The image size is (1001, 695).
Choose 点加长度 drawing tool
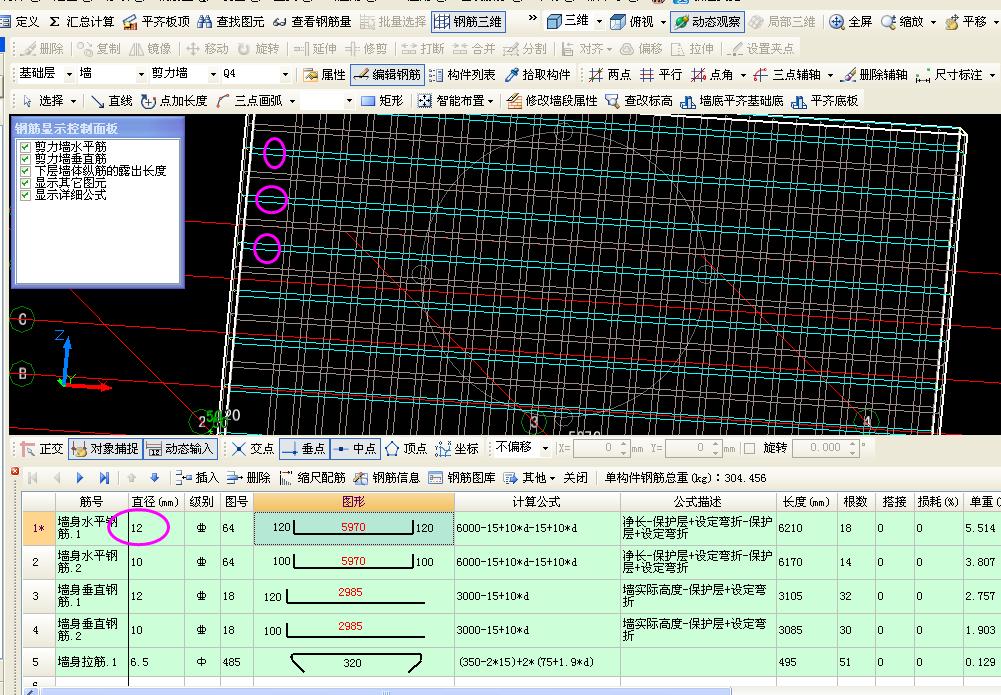[174, 101]
